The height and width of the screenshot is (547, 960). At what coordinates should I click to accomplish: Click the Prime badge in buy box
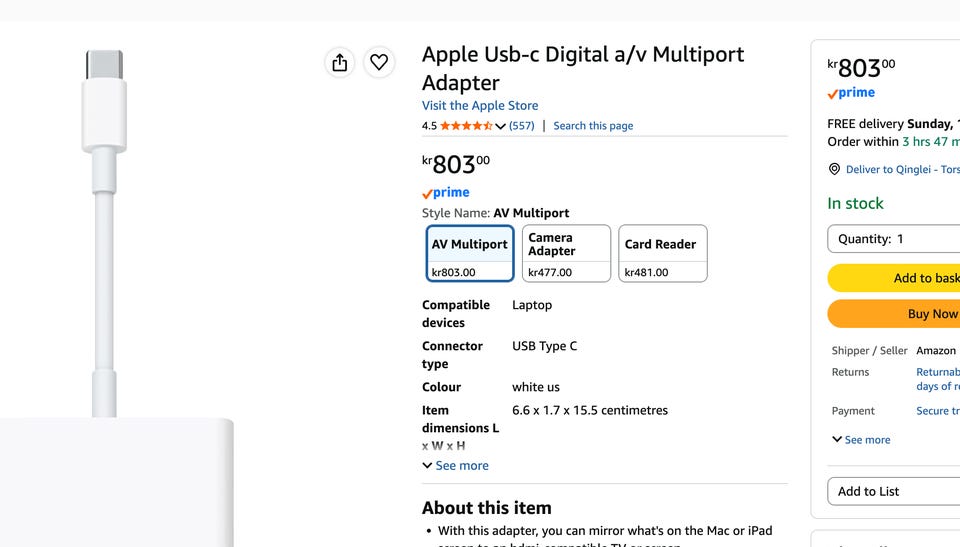851,93
